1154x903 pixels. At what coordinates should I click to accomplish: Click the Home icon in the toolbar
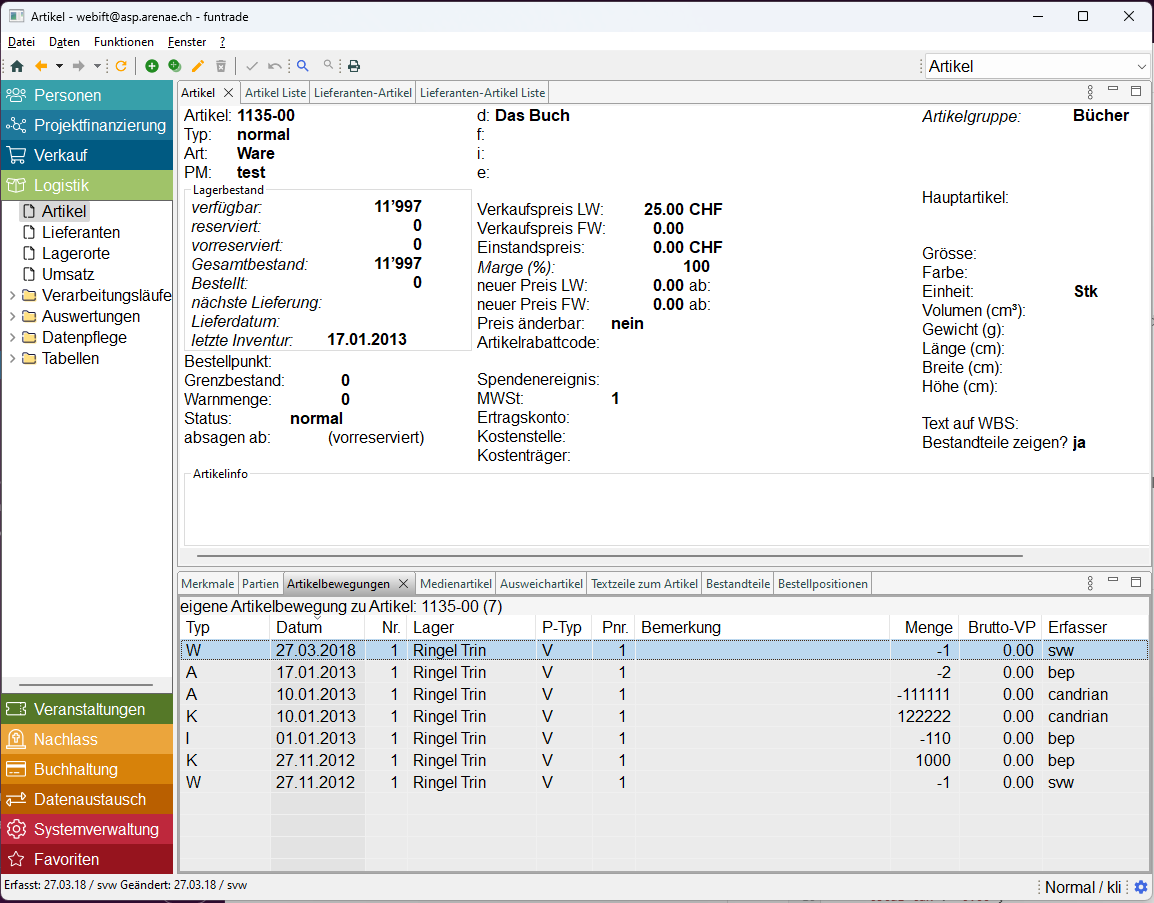(x=17, y=66)
